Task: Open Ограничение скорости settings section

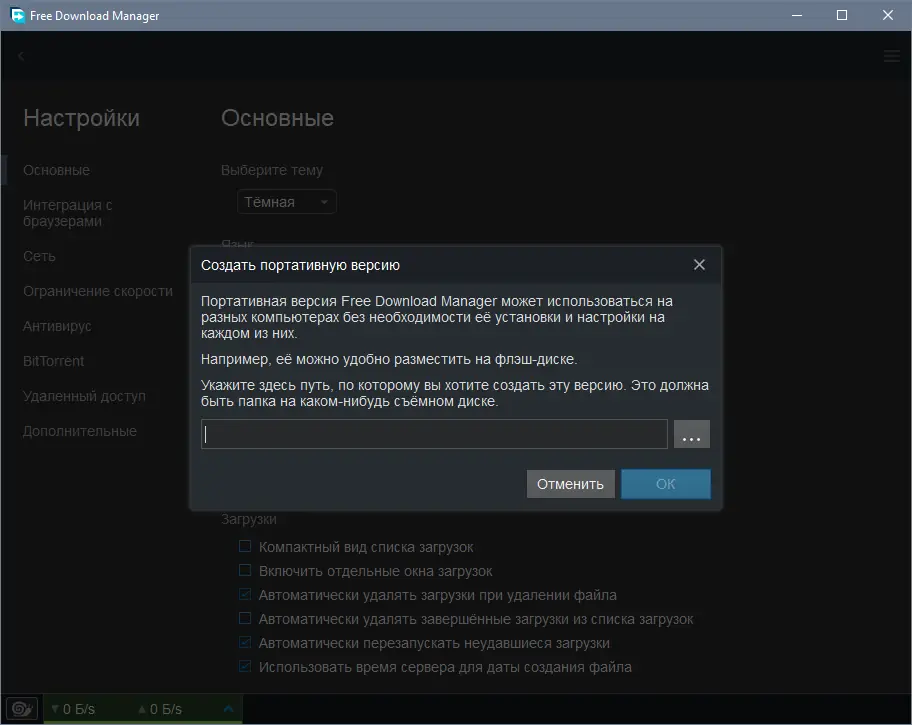Action: (x=98, y=292)
